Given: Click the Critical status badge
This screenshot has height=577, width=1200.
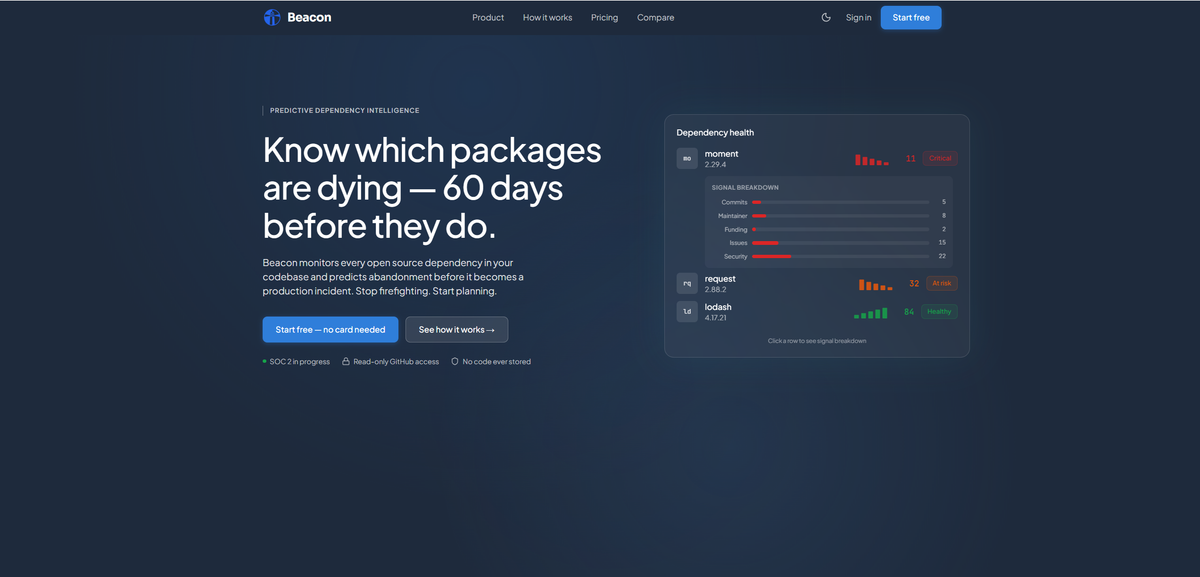Looking at the screenshot, I should coord(940,158).
